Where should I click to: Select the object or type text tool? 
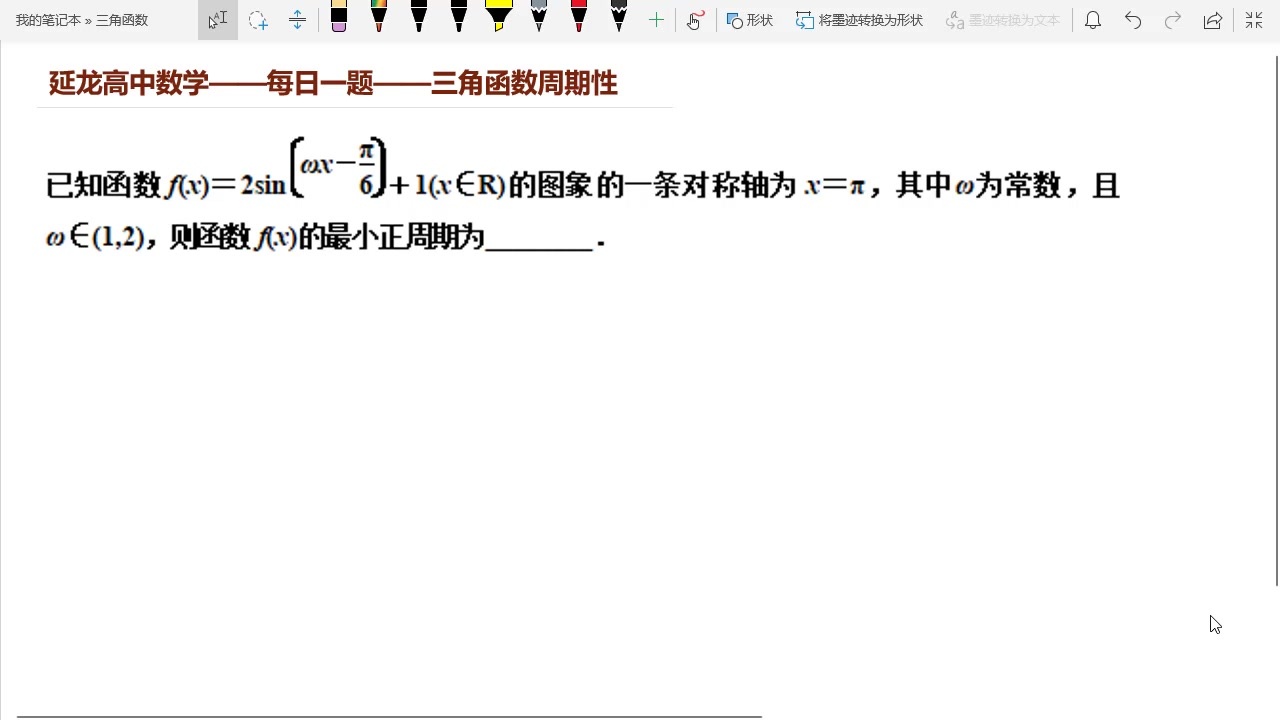click(x=218, y=20)
